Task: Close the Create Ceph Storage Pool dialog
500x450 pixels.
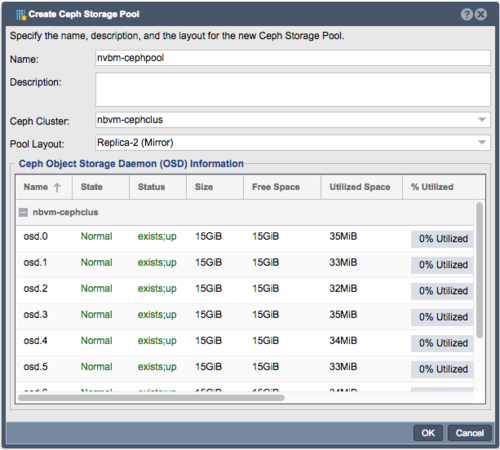Action: click(481, 14)
